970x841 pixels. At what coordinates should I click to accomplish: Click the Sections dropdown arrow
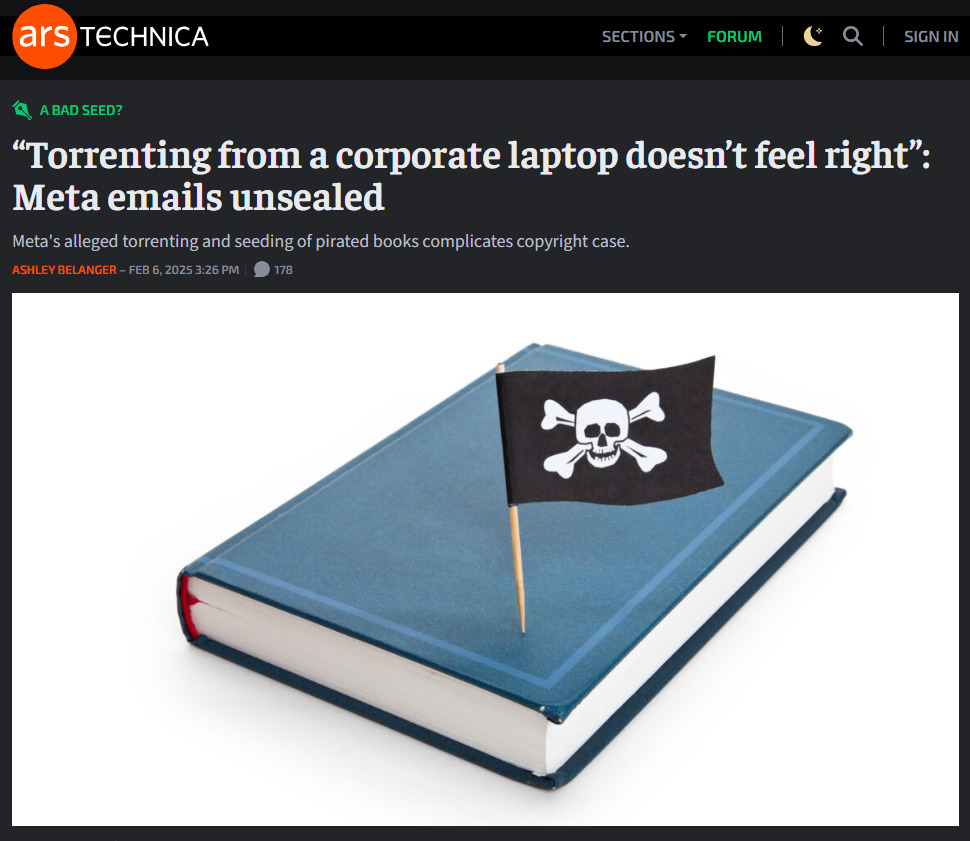(683, 37)
